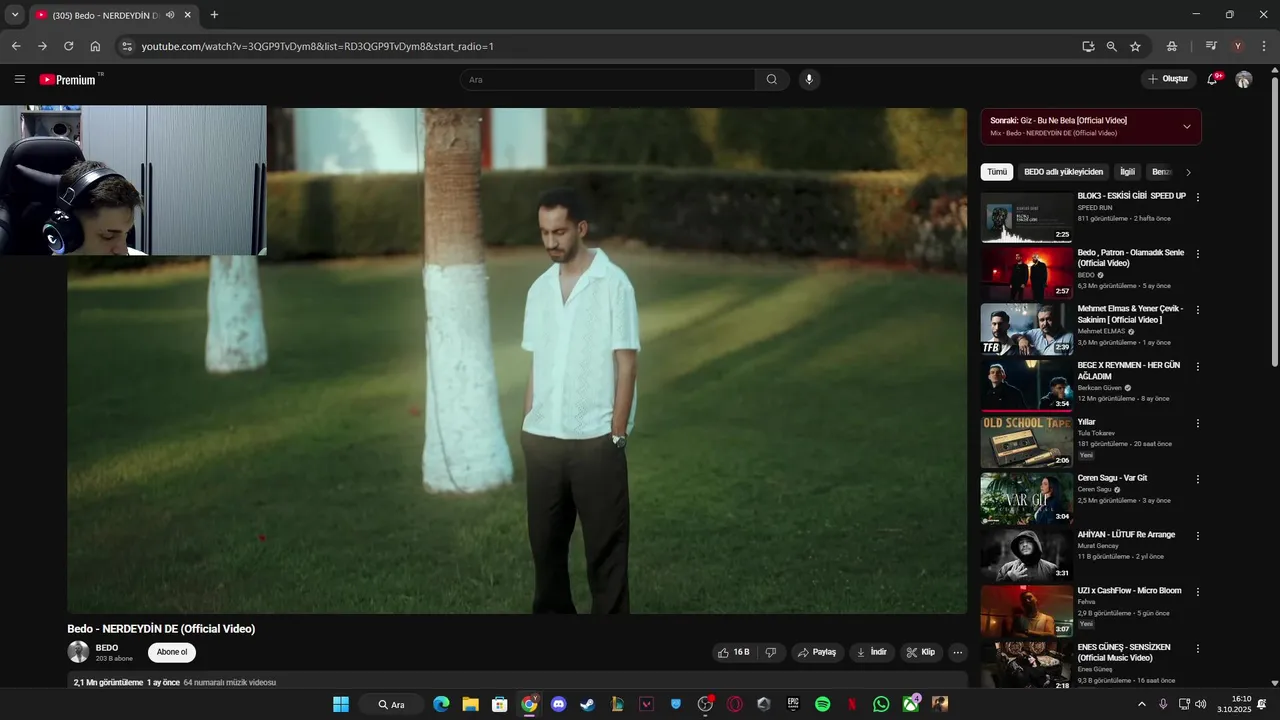Open ENES GÜNEŞ - SENSİZKEN video title
Image resolution: width=1280 pixels, height=720 pixels.
(1124, 652)
